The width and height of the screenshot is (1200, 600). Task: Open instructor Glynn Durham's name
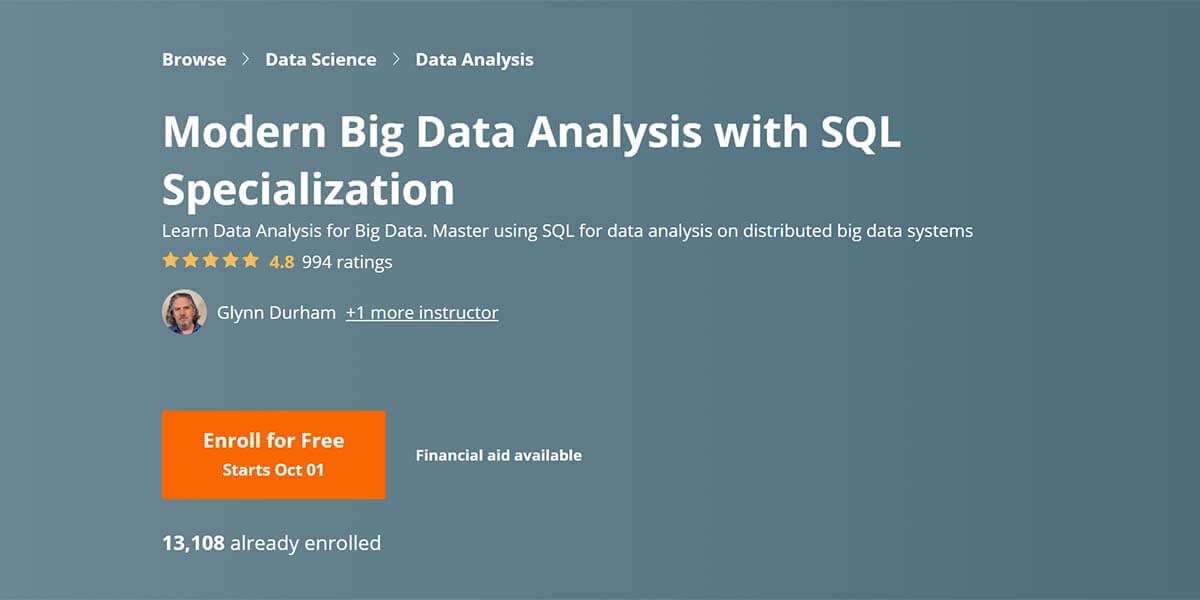coord(276,313)
